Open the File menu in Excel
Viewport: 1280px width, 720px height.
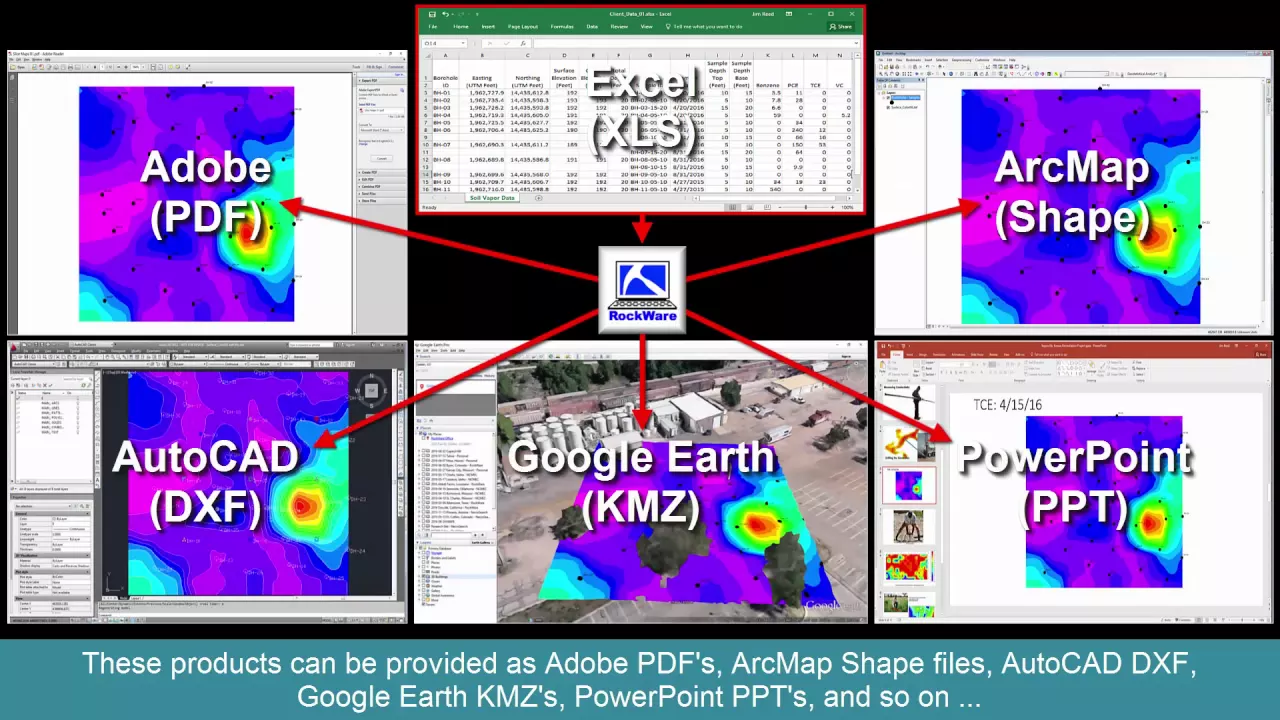pyautogui.click(x=432, y=26)
